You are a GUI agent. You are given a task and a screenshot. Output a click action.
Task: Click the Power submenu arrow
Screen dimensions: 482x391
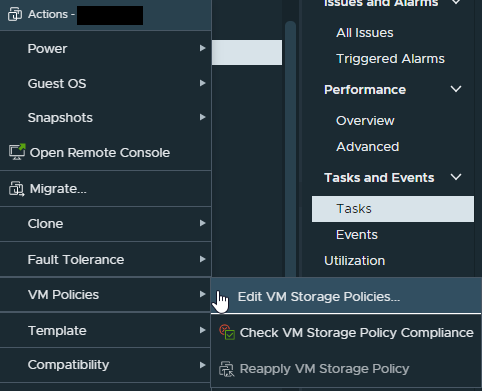[202, 48]
